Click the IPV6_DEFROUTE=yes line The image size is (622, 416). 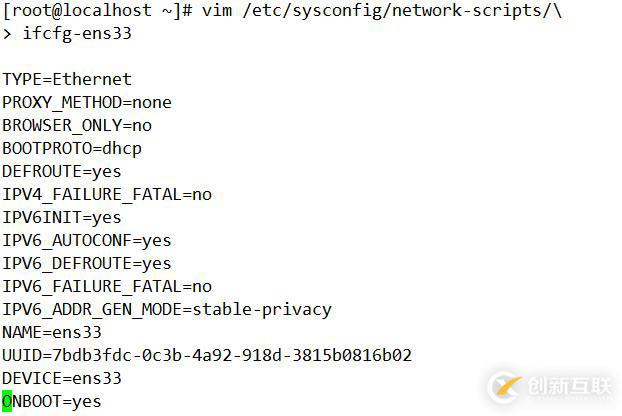point(87,263)
